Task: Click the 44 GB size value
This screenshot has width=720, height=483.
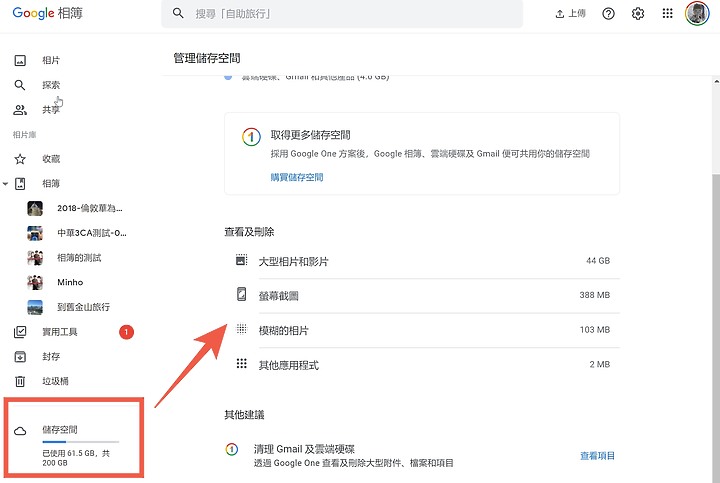Action: (598, 261)
